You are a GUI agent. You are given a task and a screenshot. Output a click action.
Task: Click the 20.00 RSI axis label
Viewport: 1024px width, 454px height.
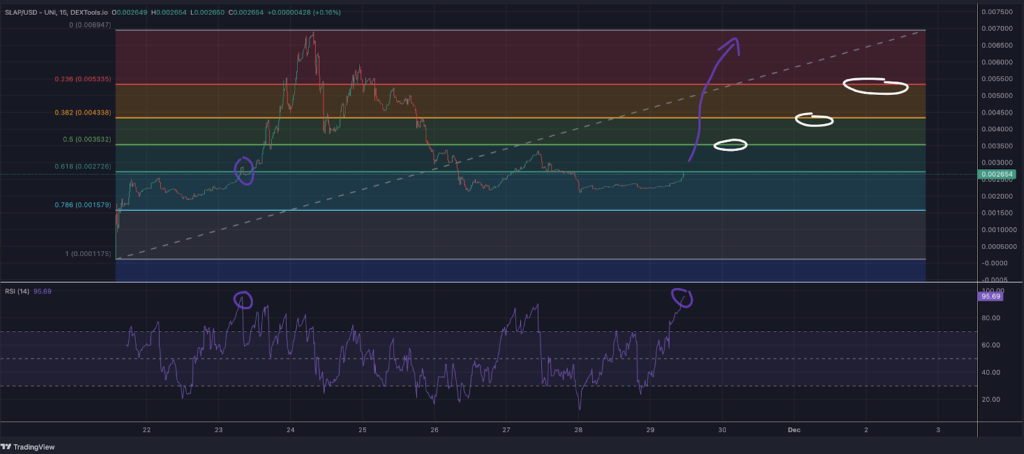point(991,400)
